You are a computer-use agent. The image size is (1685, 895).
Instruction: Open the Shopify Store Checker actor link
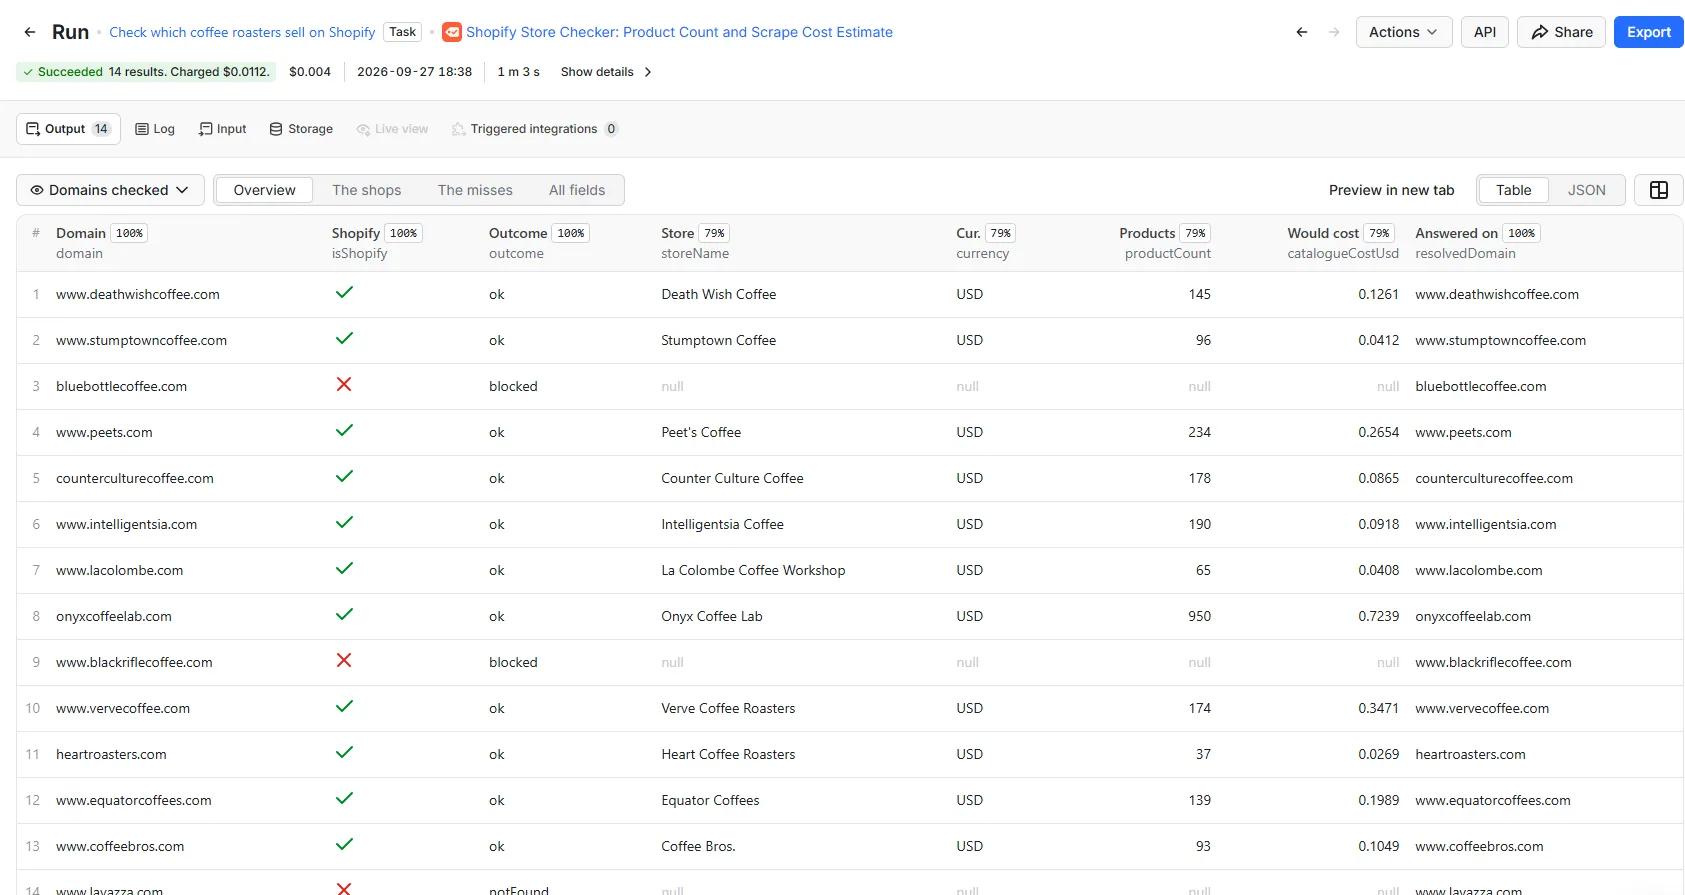(679, 32)
